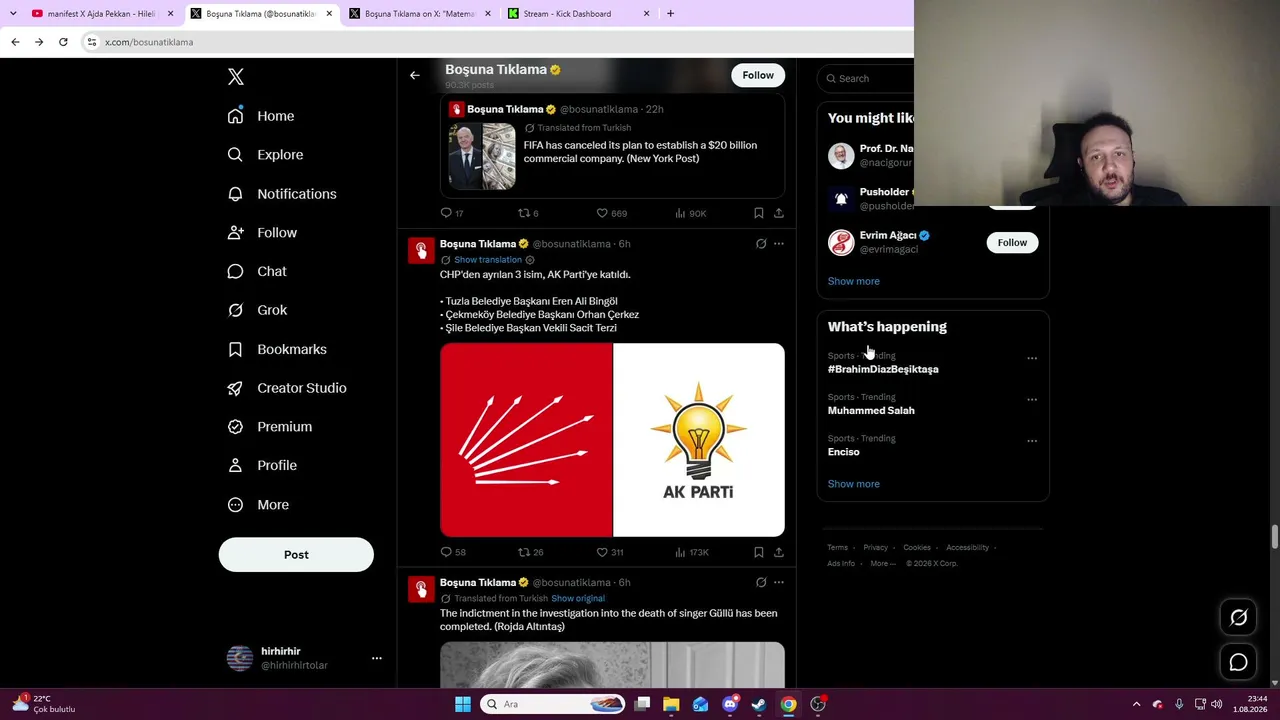Screen dimensions: 1280x720
Task: Share the FIFA tweet
Action: coord(779,213)
